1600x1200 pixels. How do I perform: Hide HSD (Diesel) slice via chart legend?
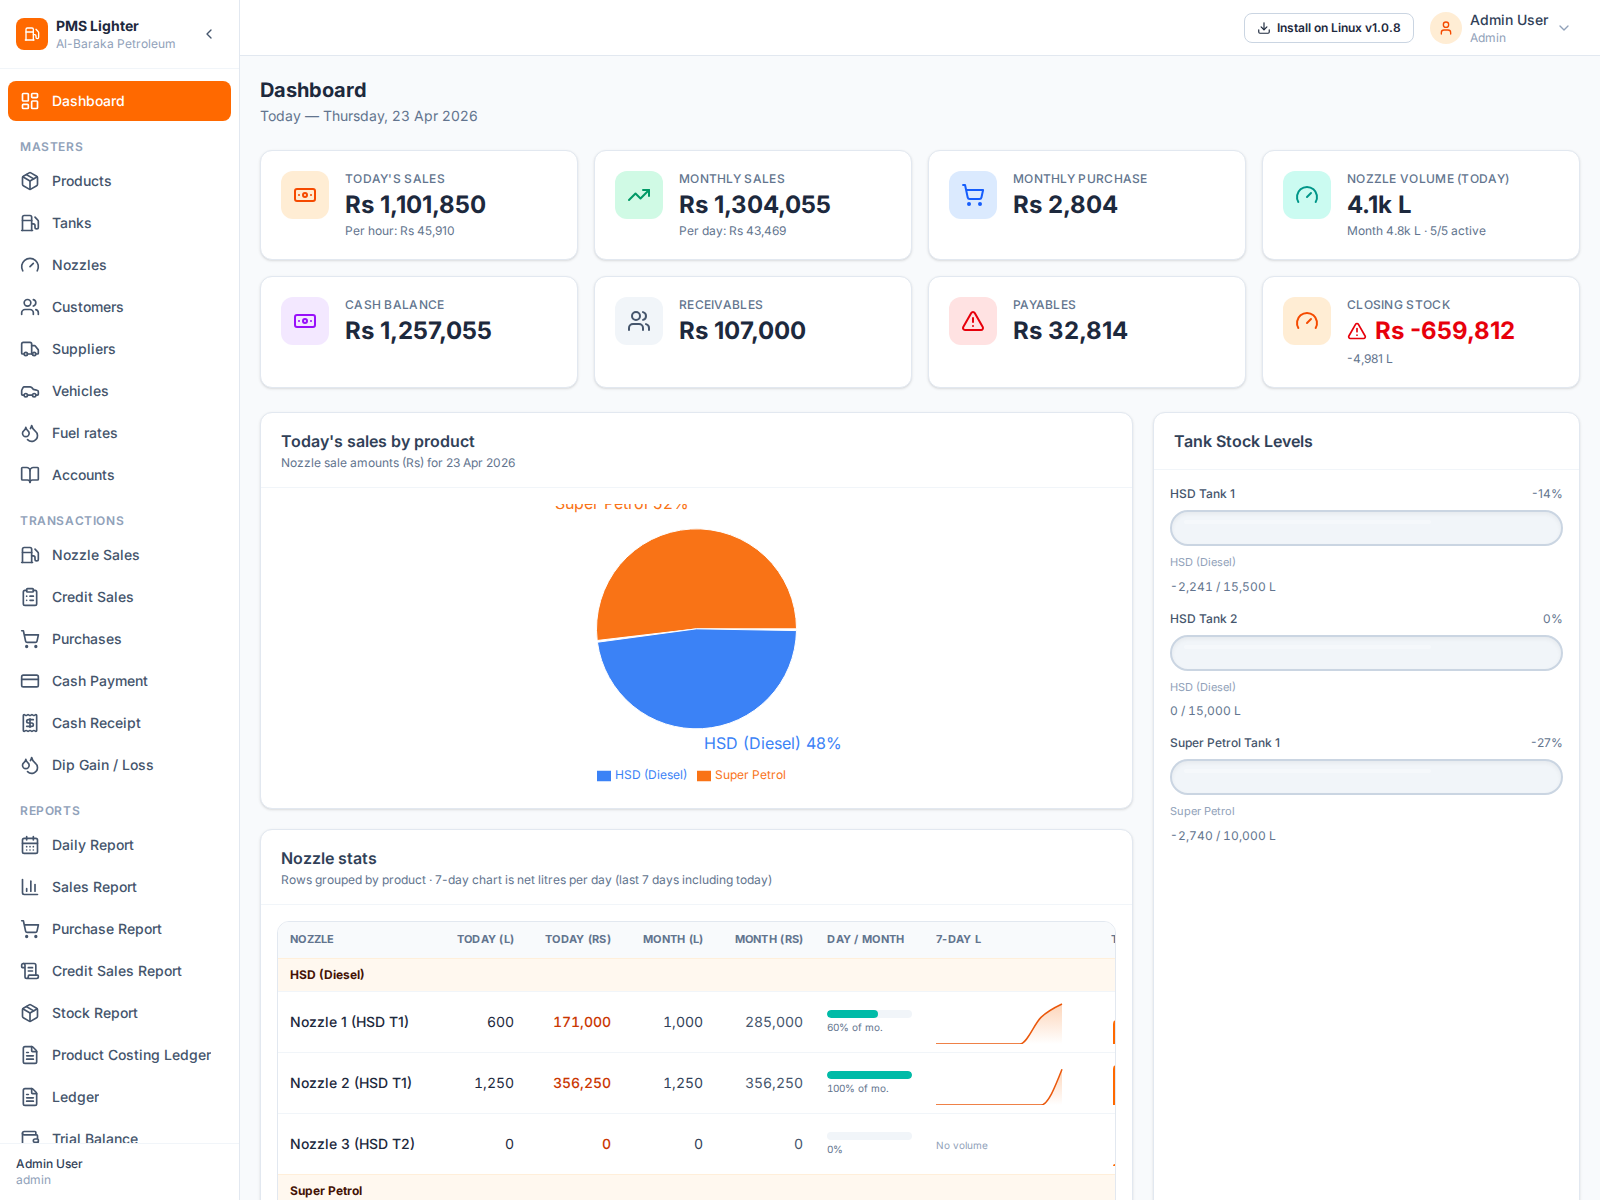[640, 775]
